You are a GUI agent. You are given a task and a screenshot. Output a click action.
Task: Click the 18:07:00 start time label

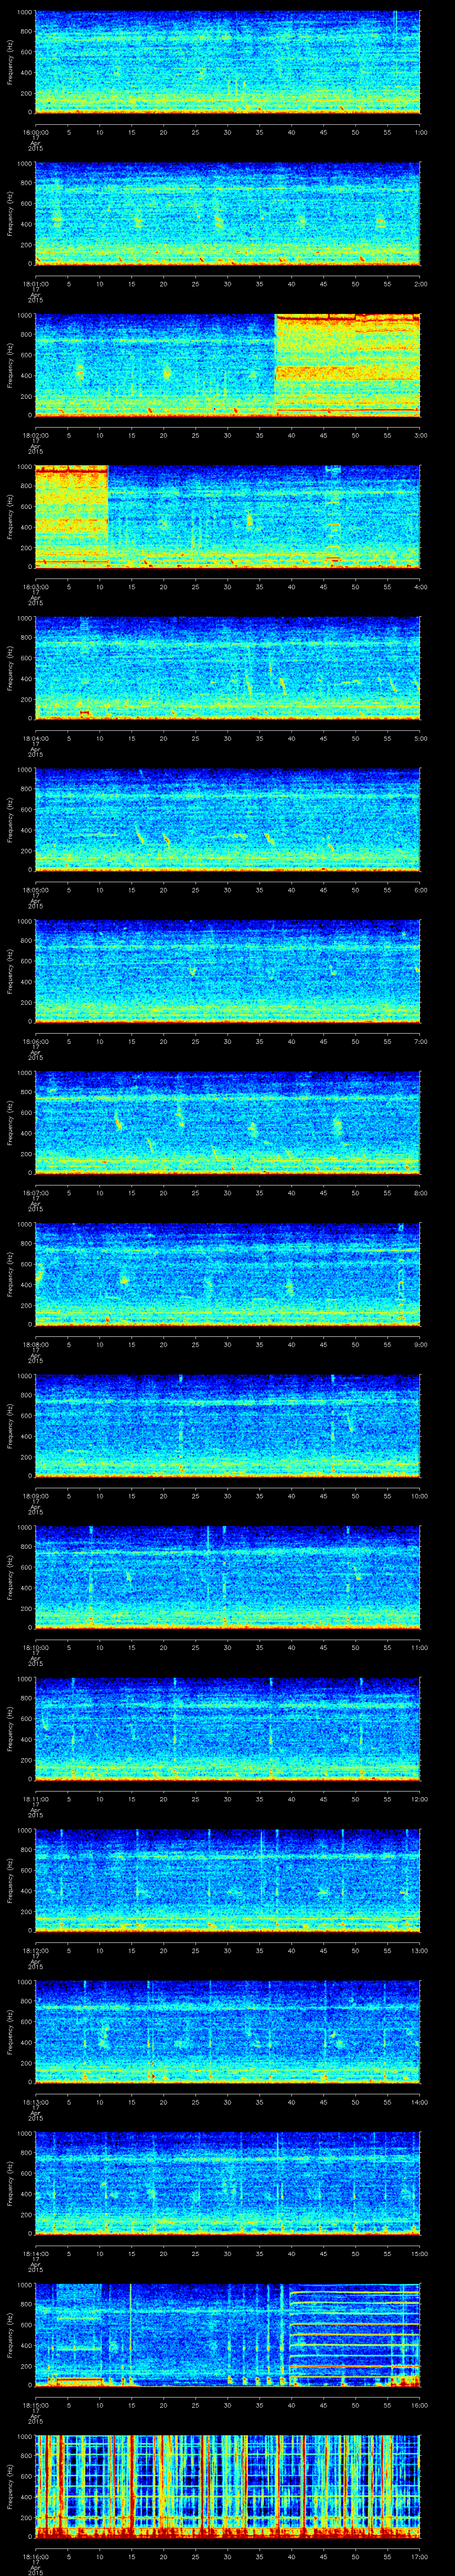click(35, 1193)
